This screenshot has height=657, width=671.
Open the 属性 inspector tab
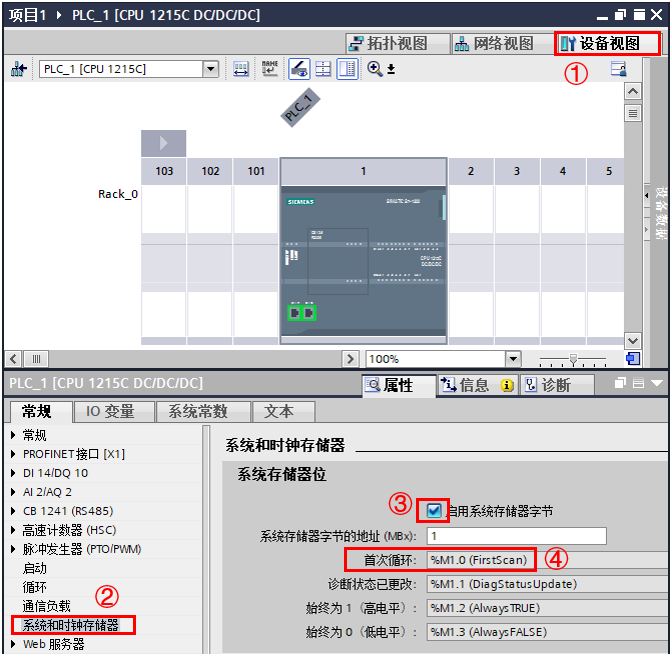399,385
